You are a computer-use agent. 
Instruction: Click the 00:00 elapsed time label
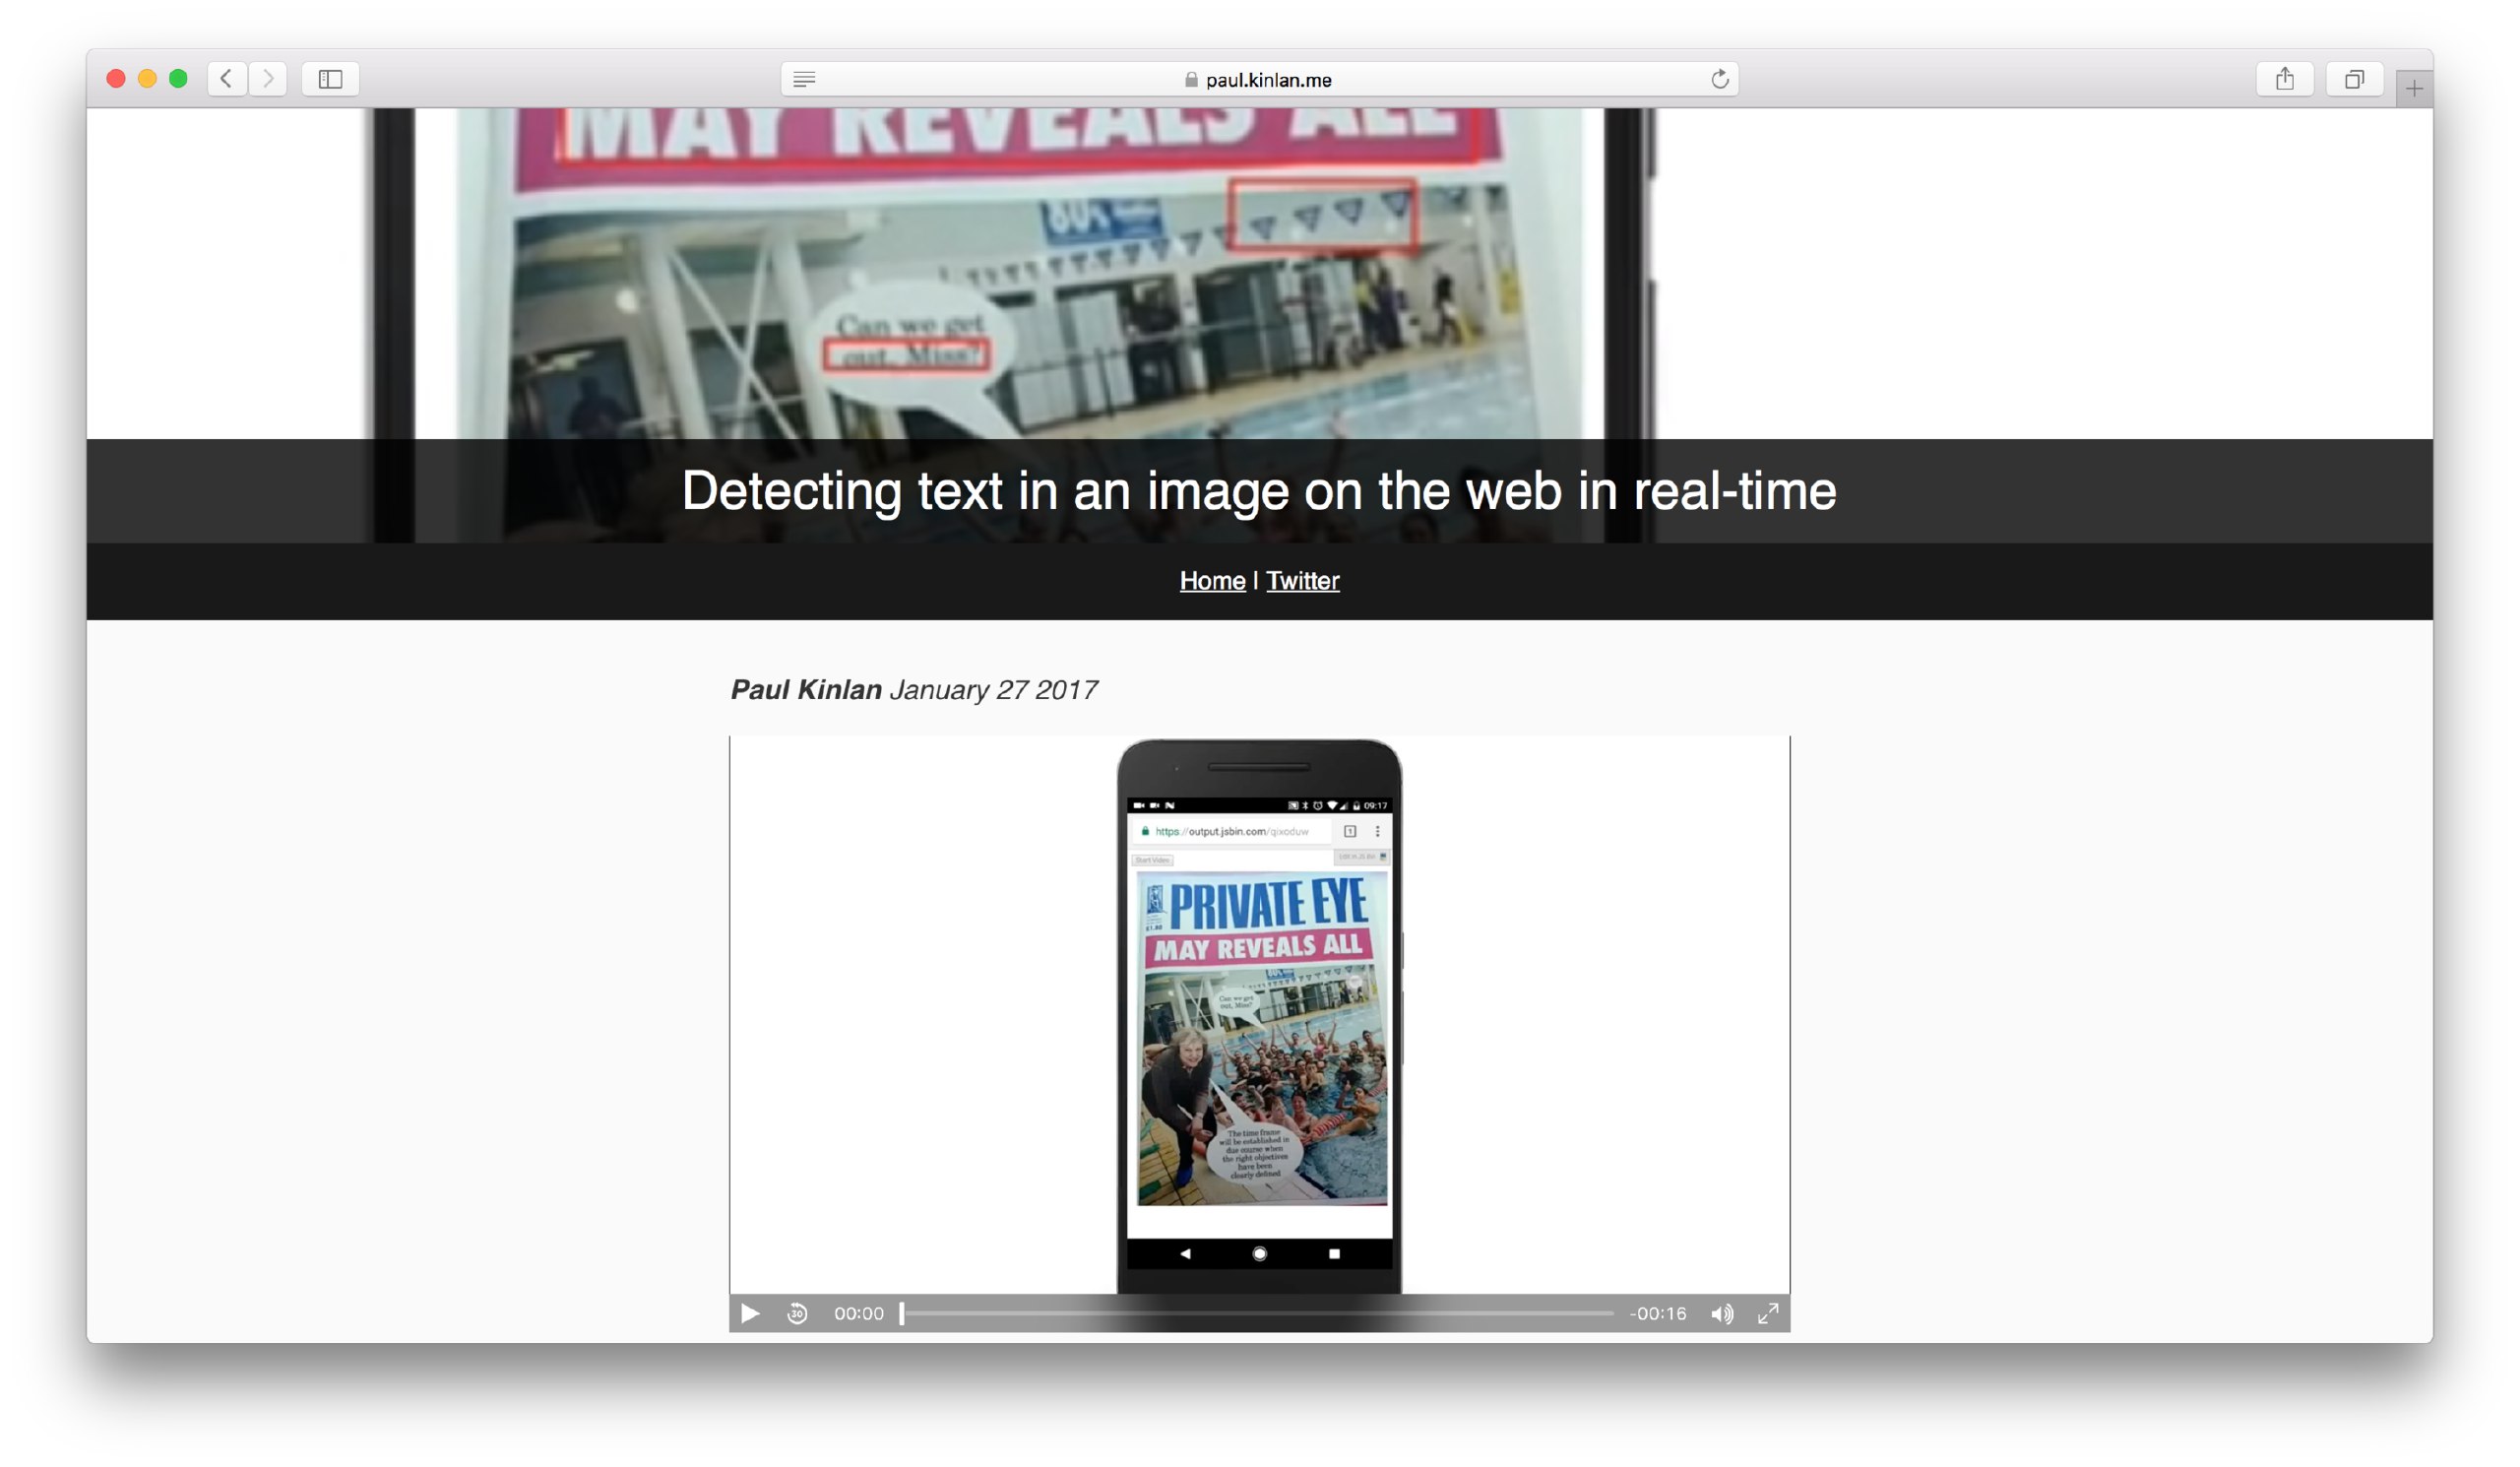click(859, 1314)
